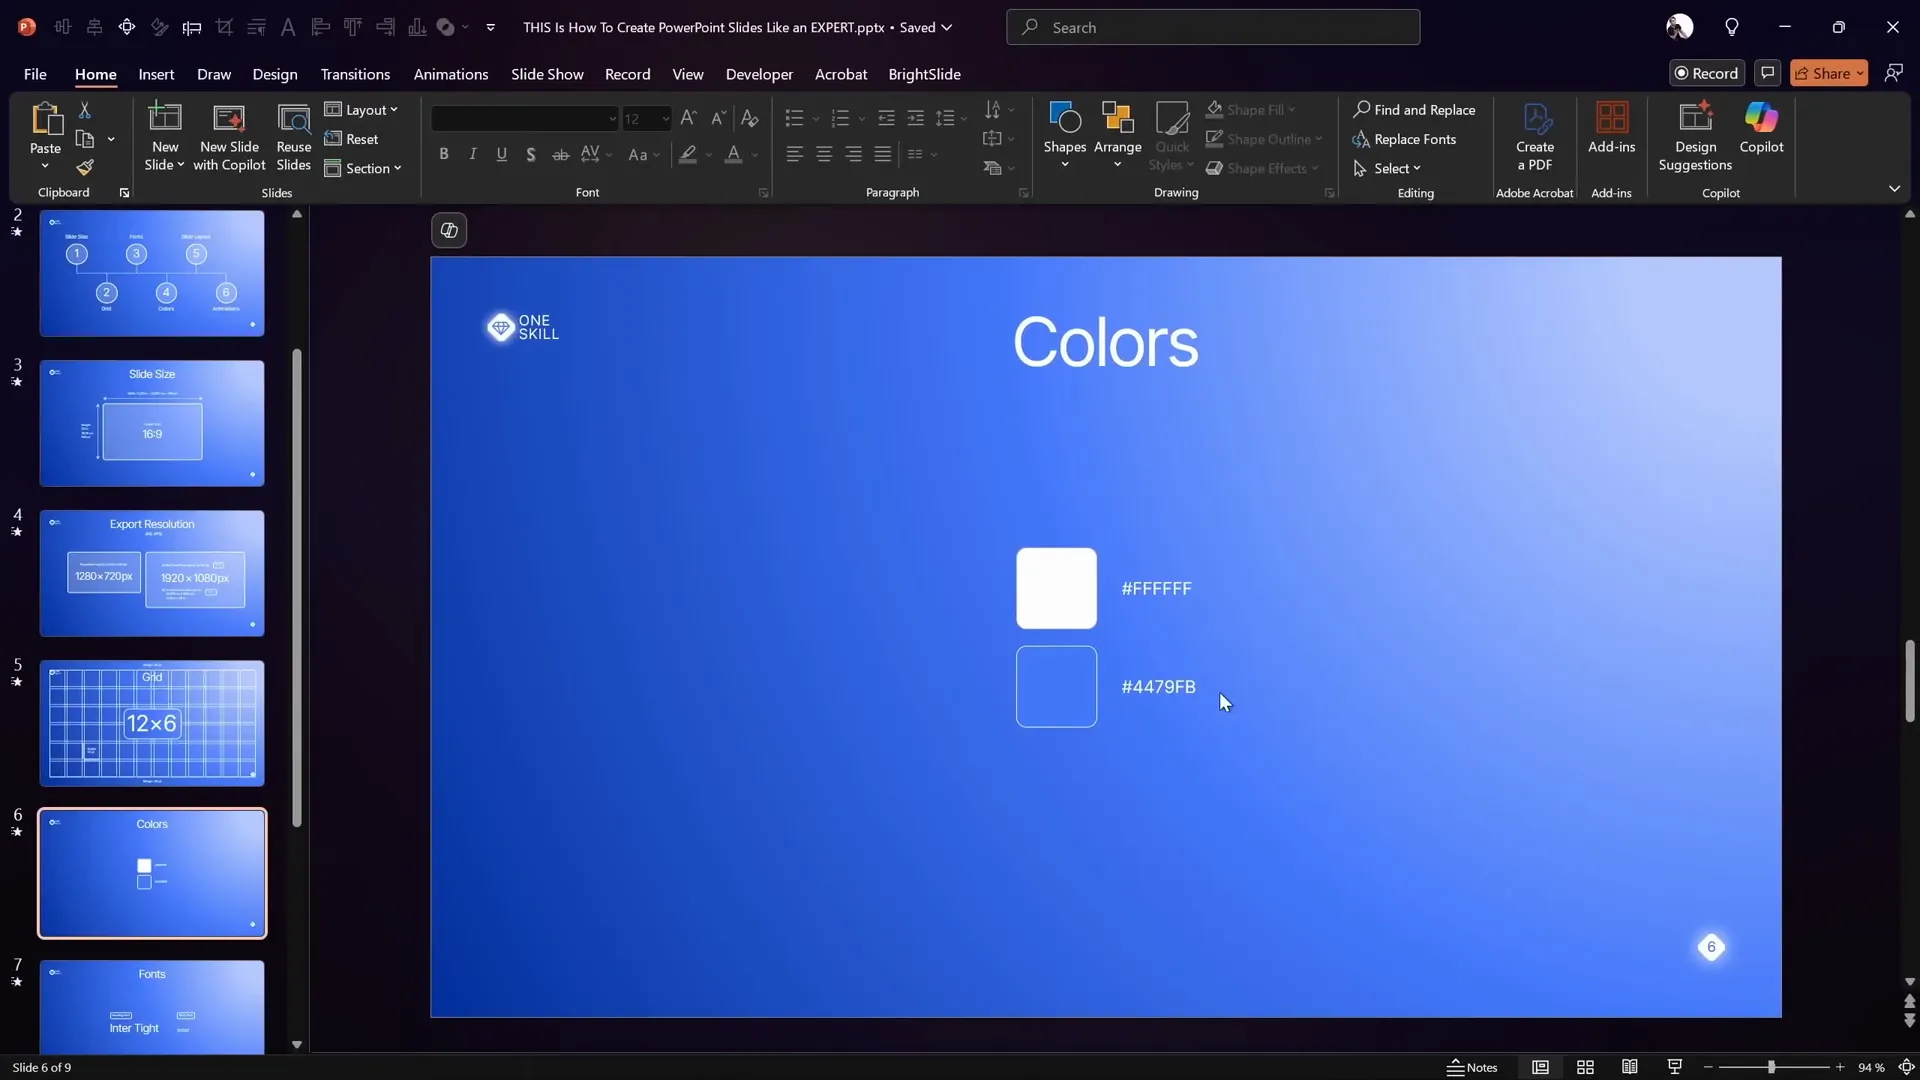This screenshot has height=1080, width=1920.
Task: Open Find and Replace
Action: click(x=1414, y=110)
